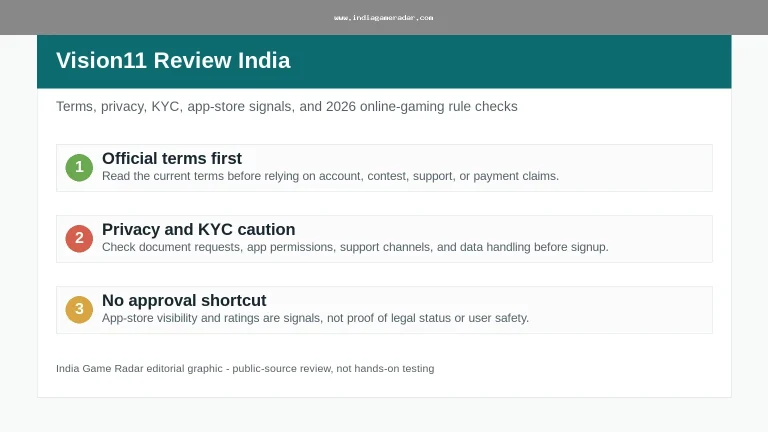768x432 pixels.
Task: Select the No approval shortcut heading
Action: pos(184,300)
